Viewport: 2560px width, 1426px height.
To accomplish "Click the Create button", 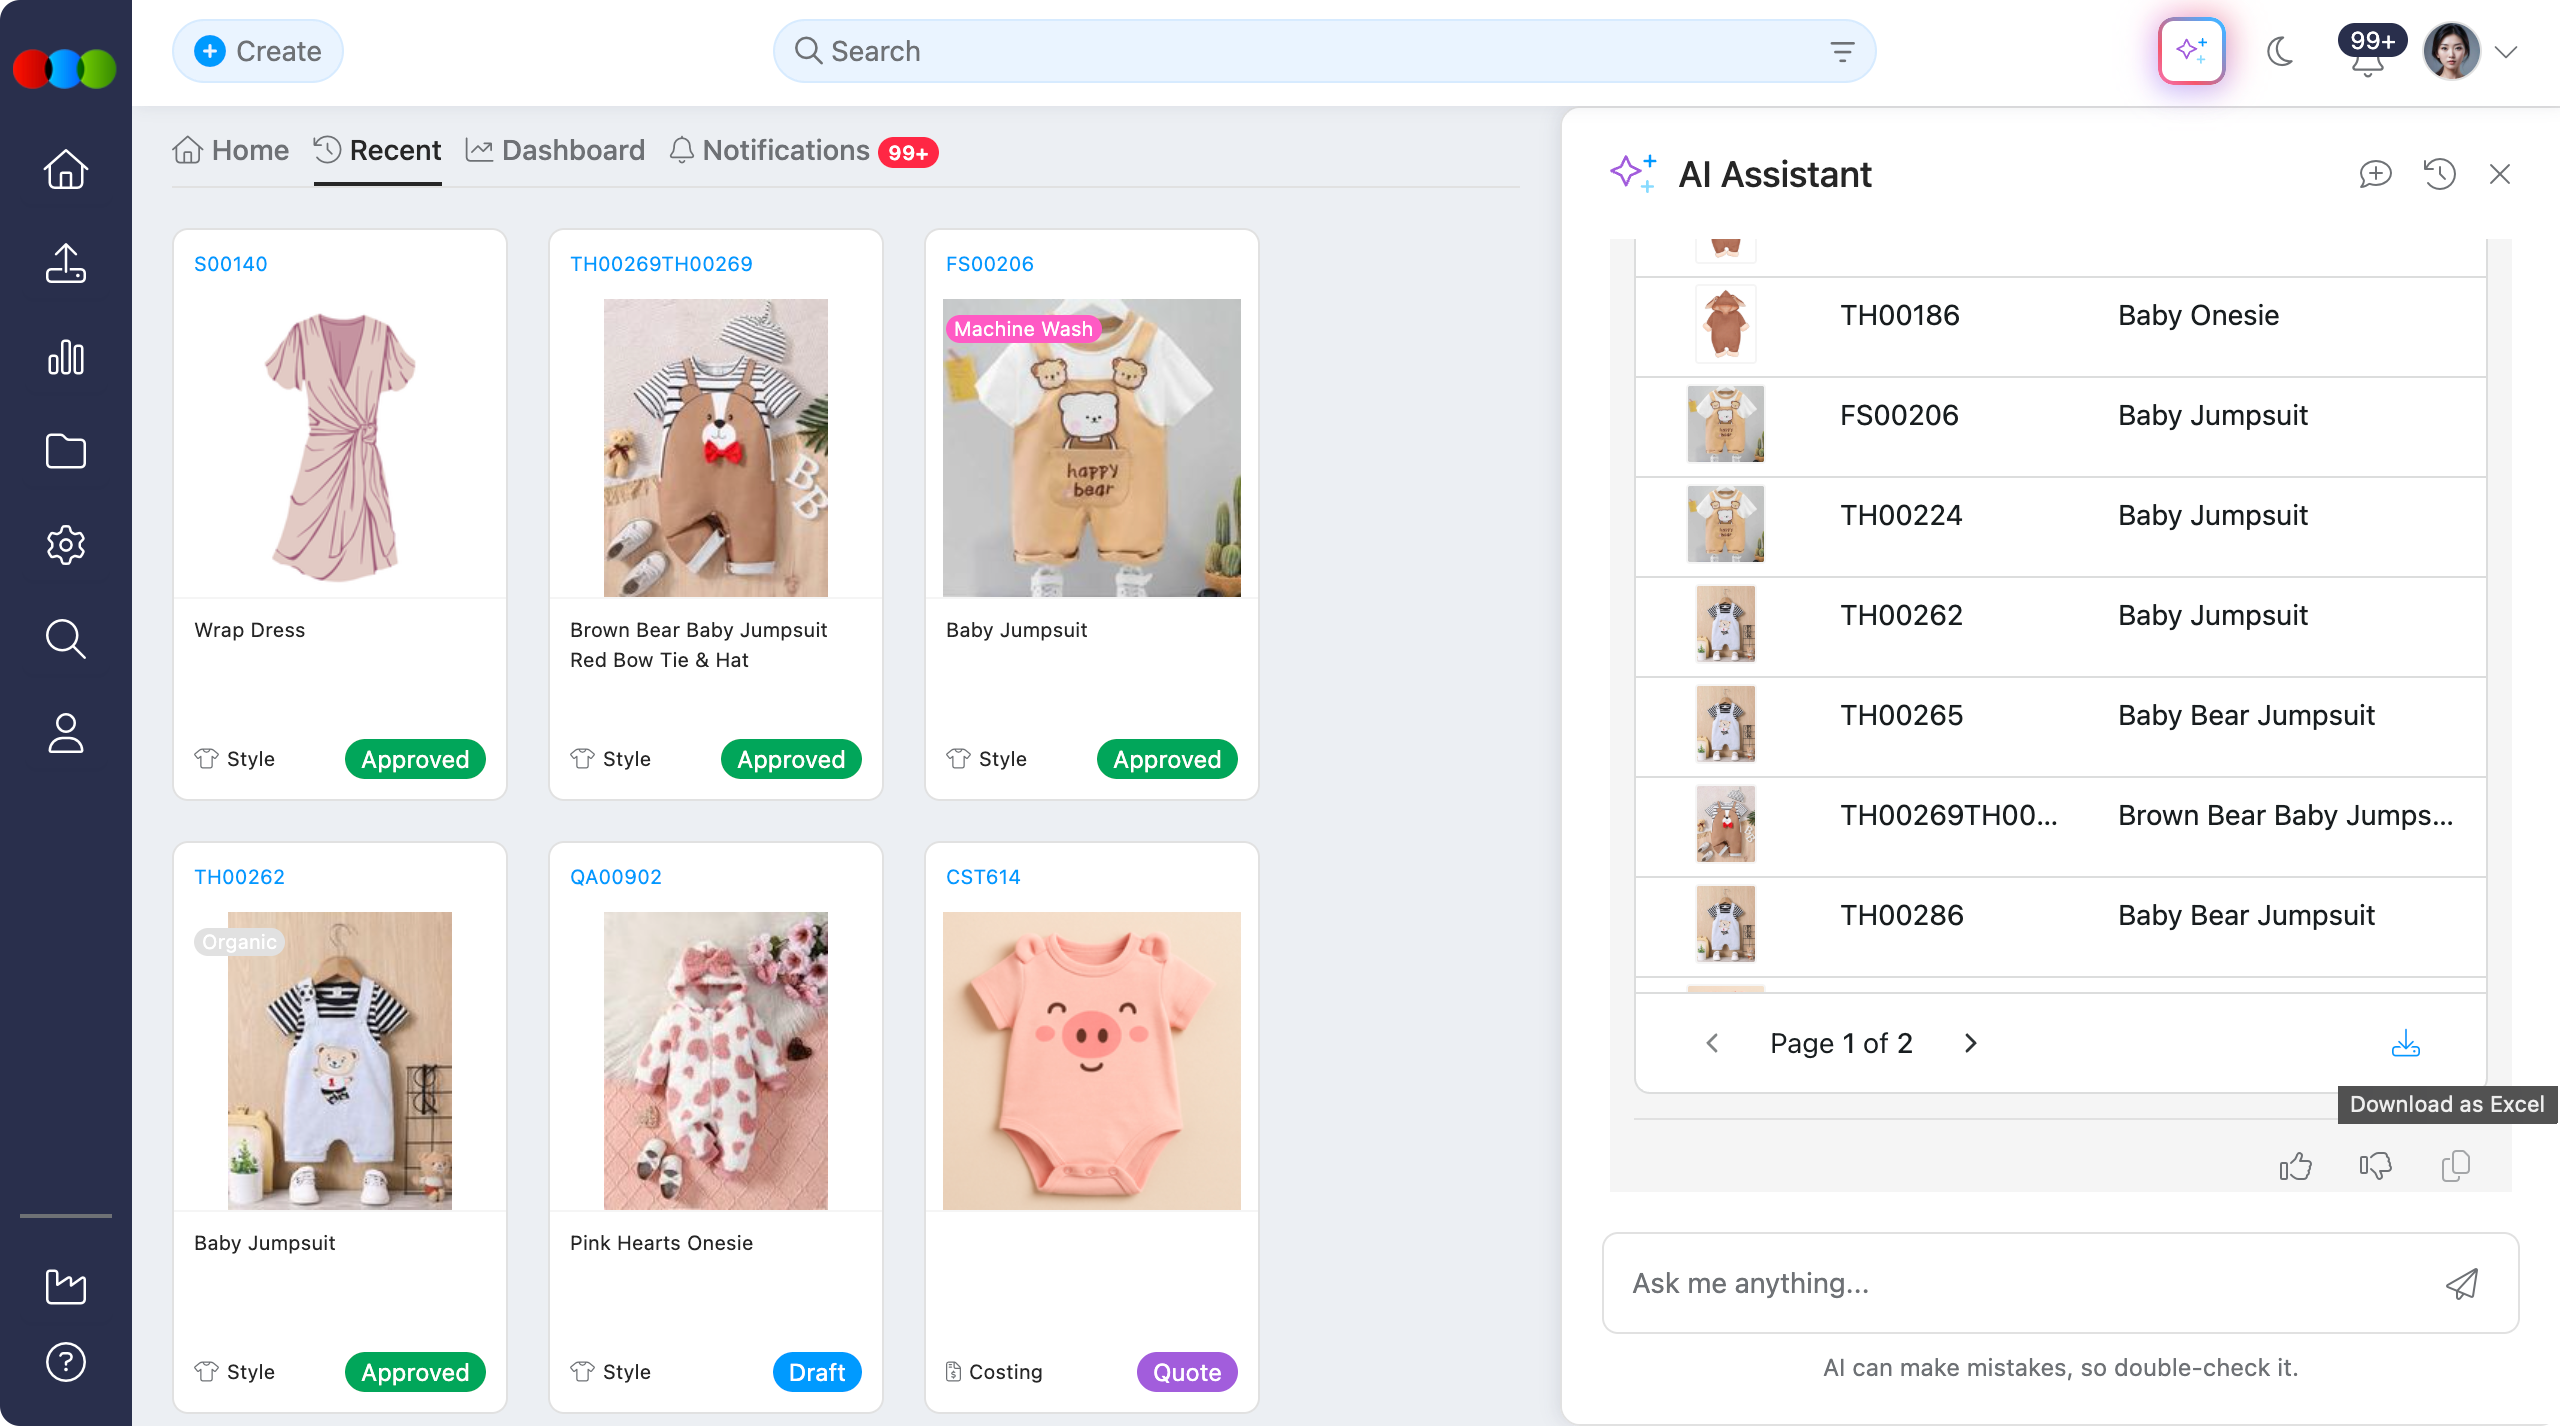I will pyautogui.click(x=257, y=50).
